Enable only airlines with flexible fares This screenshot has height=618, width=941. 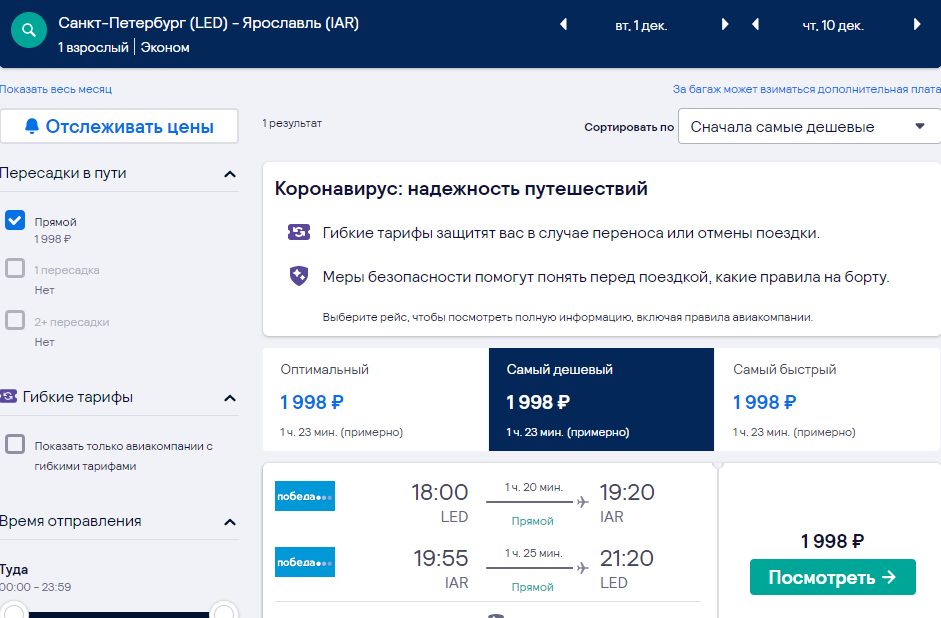[x=15, y=445]
